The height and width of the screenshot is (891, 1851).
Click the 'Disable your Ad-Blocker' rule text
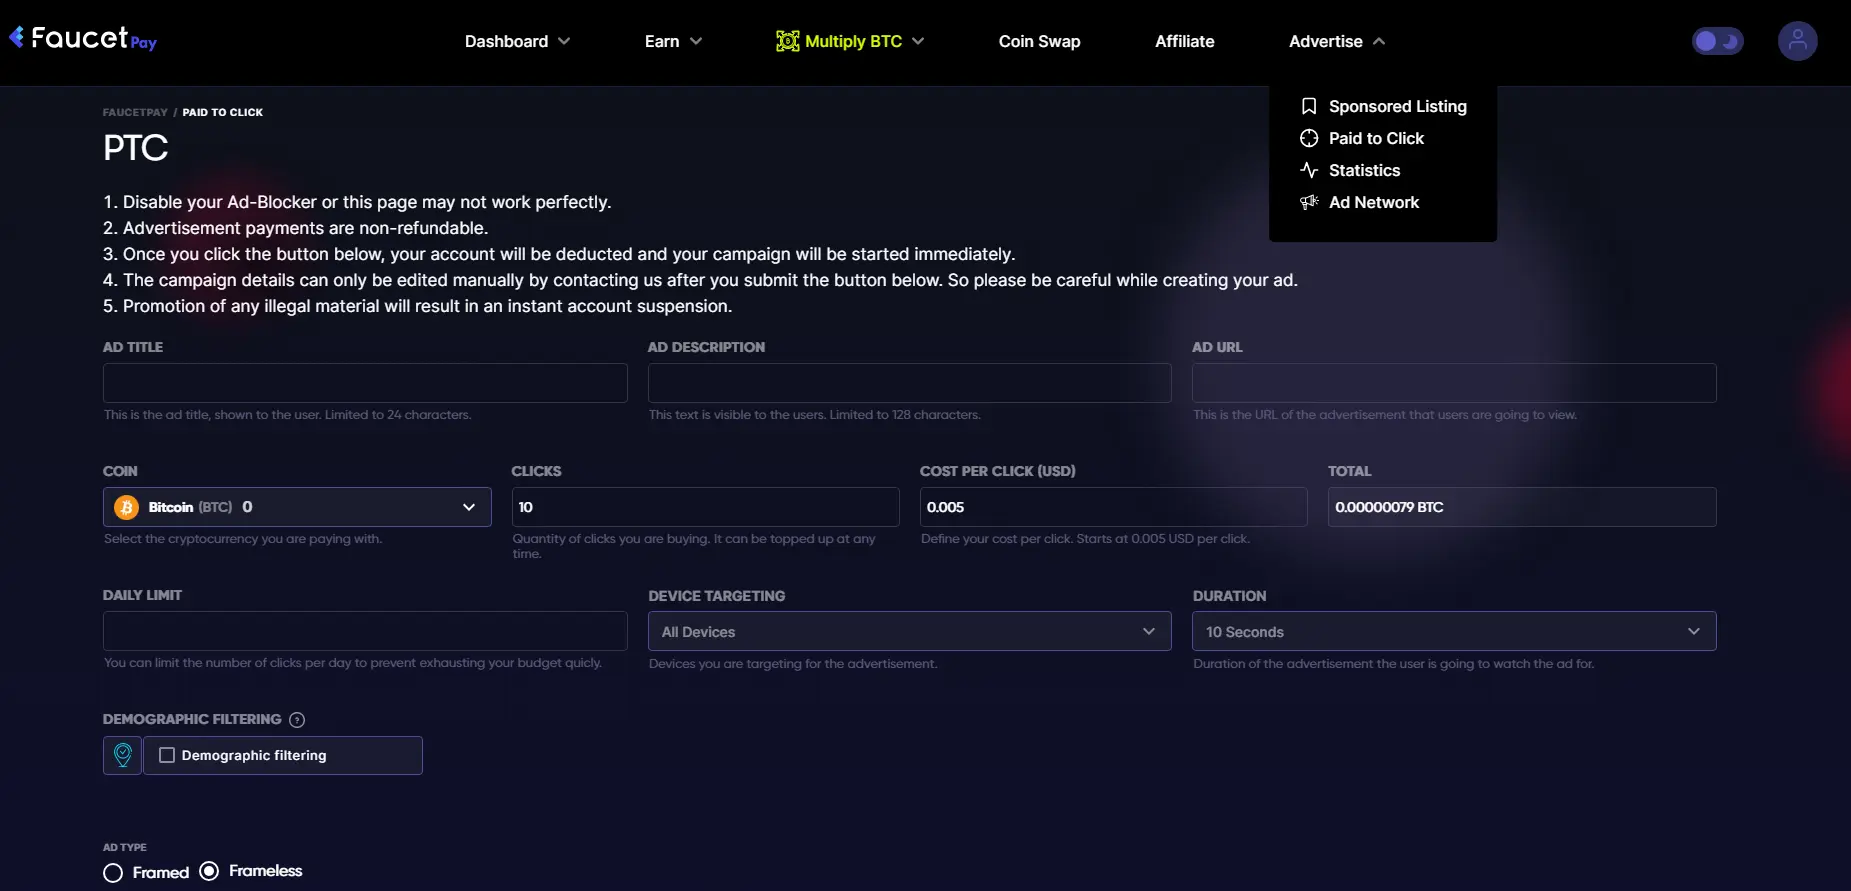357,202
